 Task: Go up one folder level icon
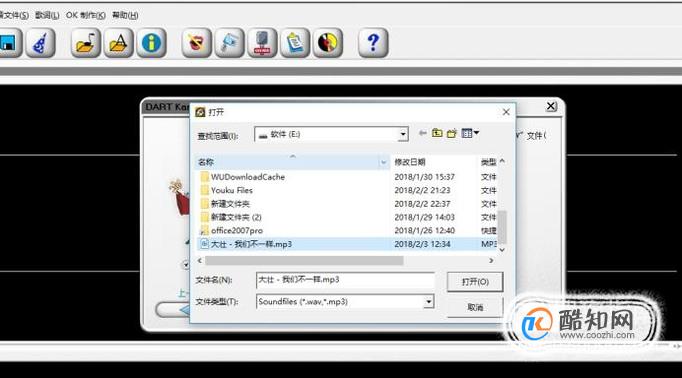click(x=437, y=133)
